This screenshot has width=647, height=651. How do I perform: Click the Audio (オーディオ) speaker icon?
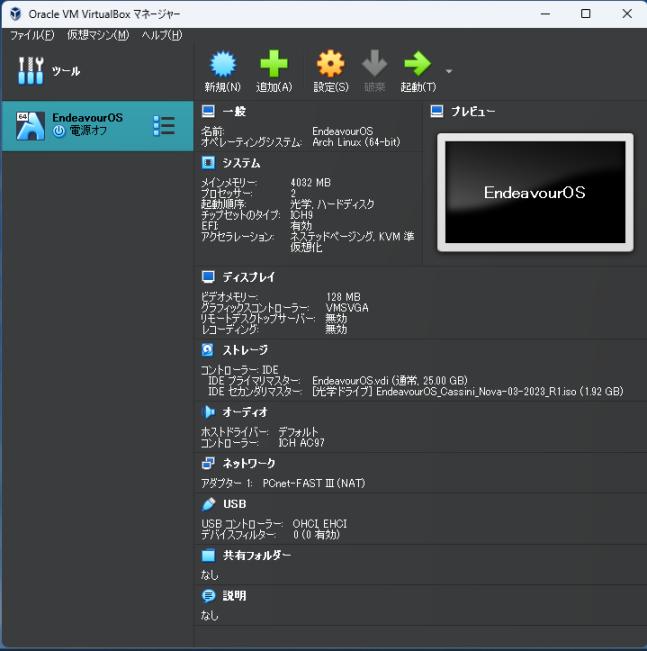point(208,412)
